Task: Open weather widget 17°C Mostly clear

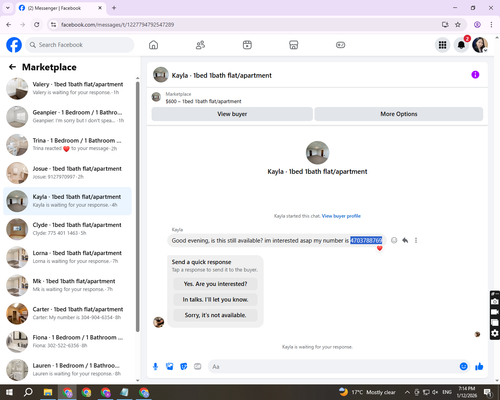Action: 367,392
